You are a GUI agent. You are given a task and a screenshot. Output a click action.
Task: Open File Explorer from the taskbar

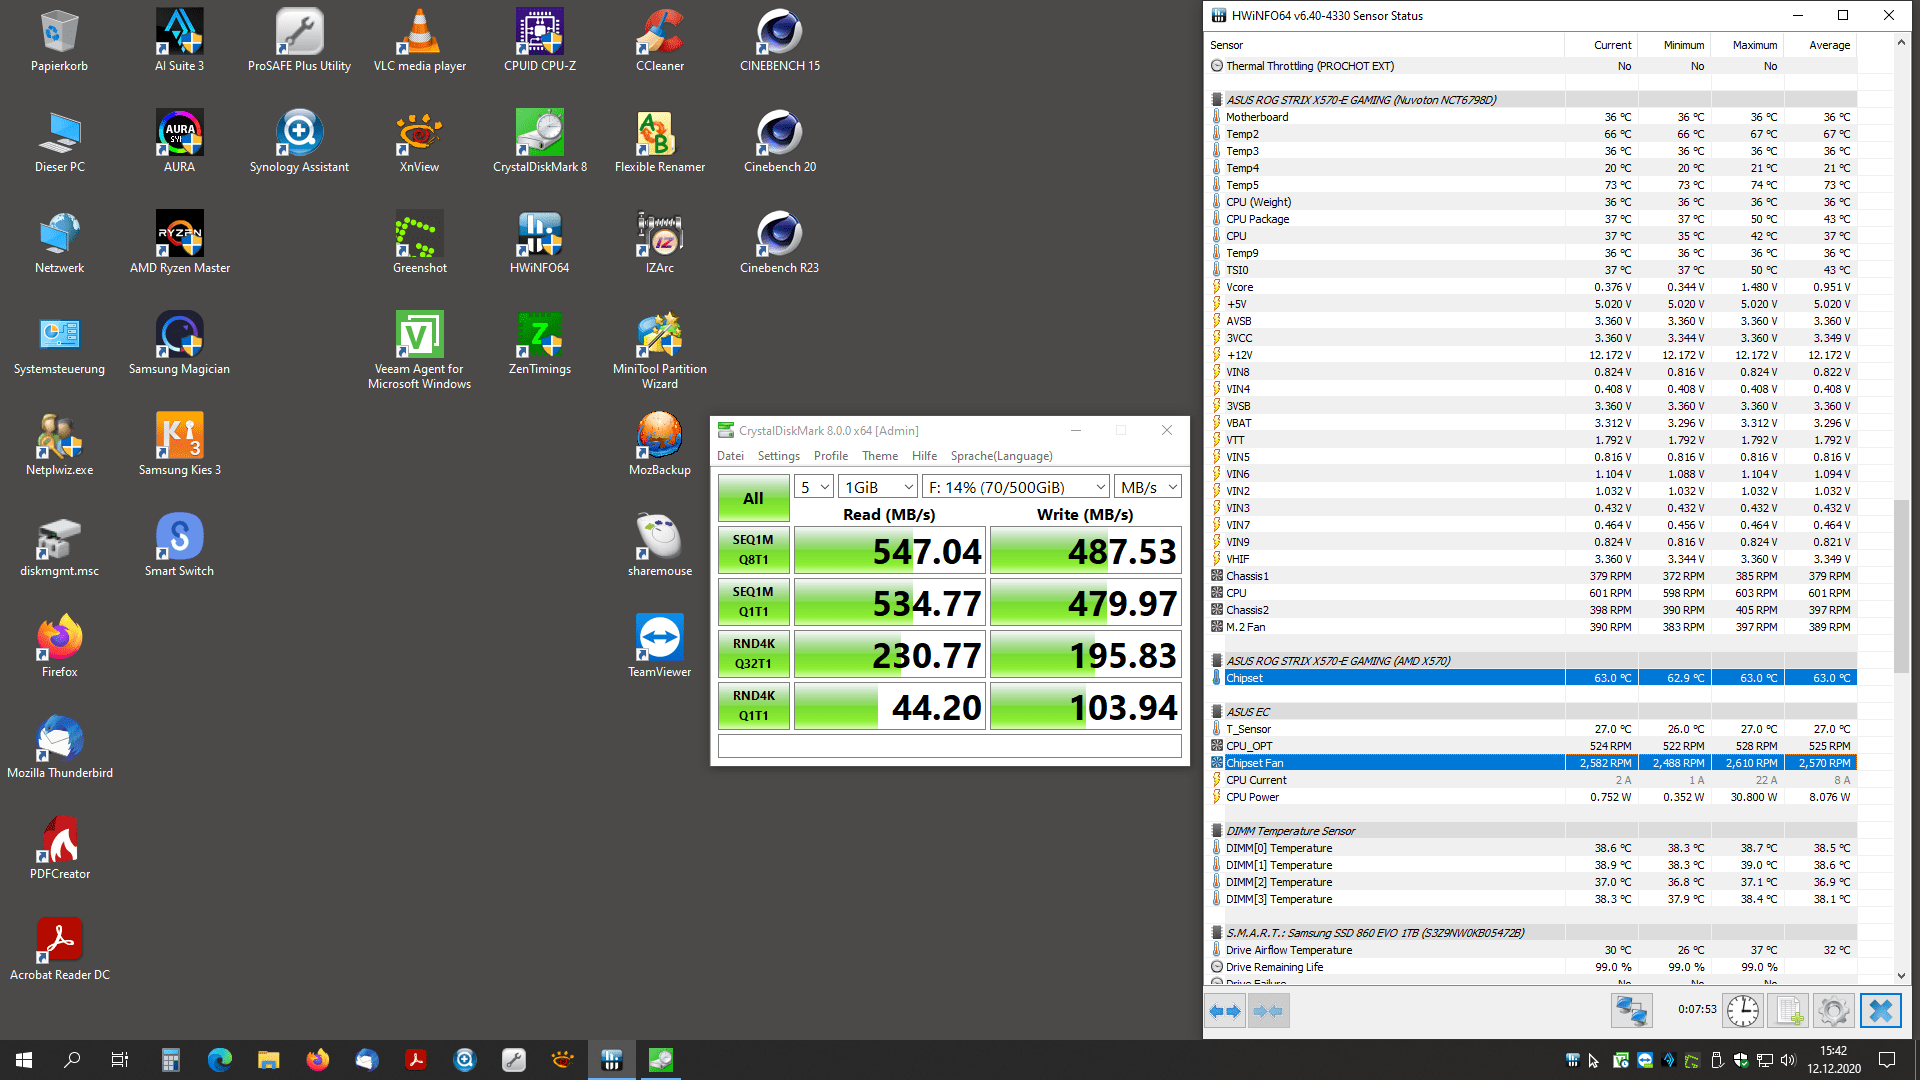(x=268, y=1060)
